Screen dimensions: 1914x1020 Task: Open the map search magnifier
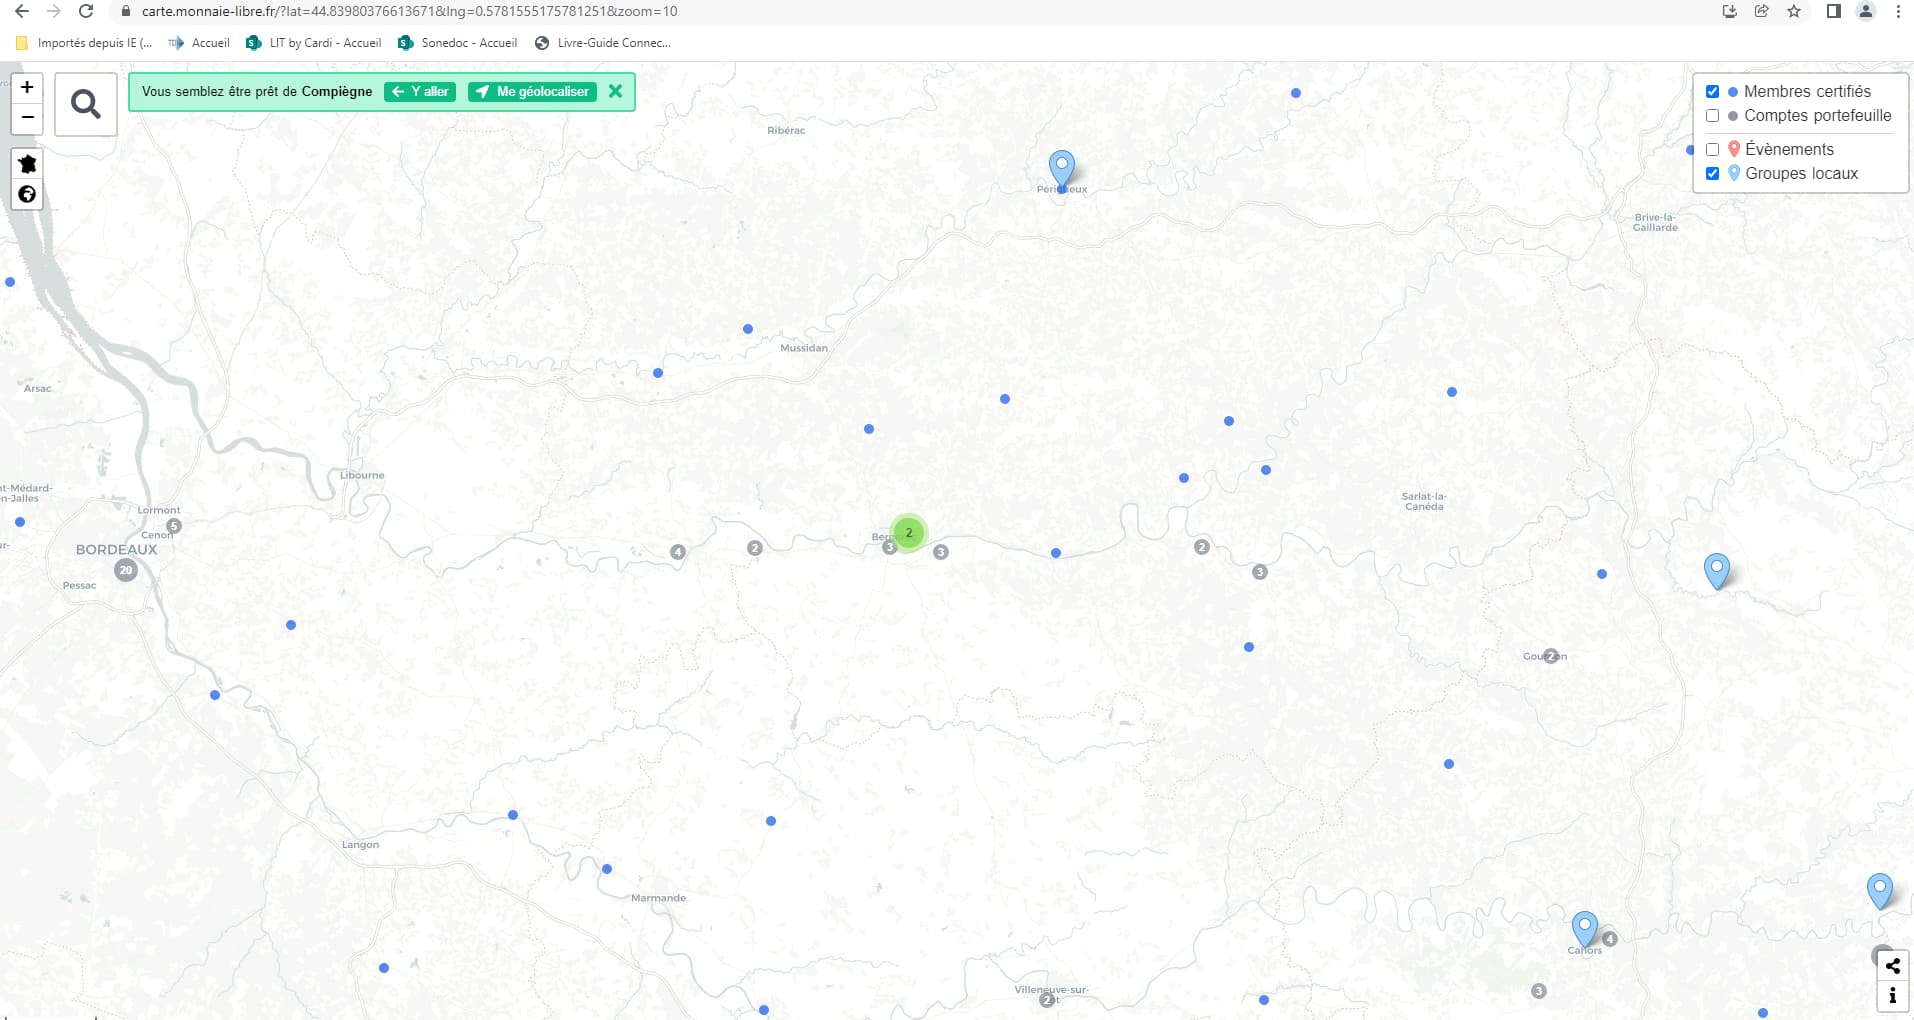pos(86,104)
